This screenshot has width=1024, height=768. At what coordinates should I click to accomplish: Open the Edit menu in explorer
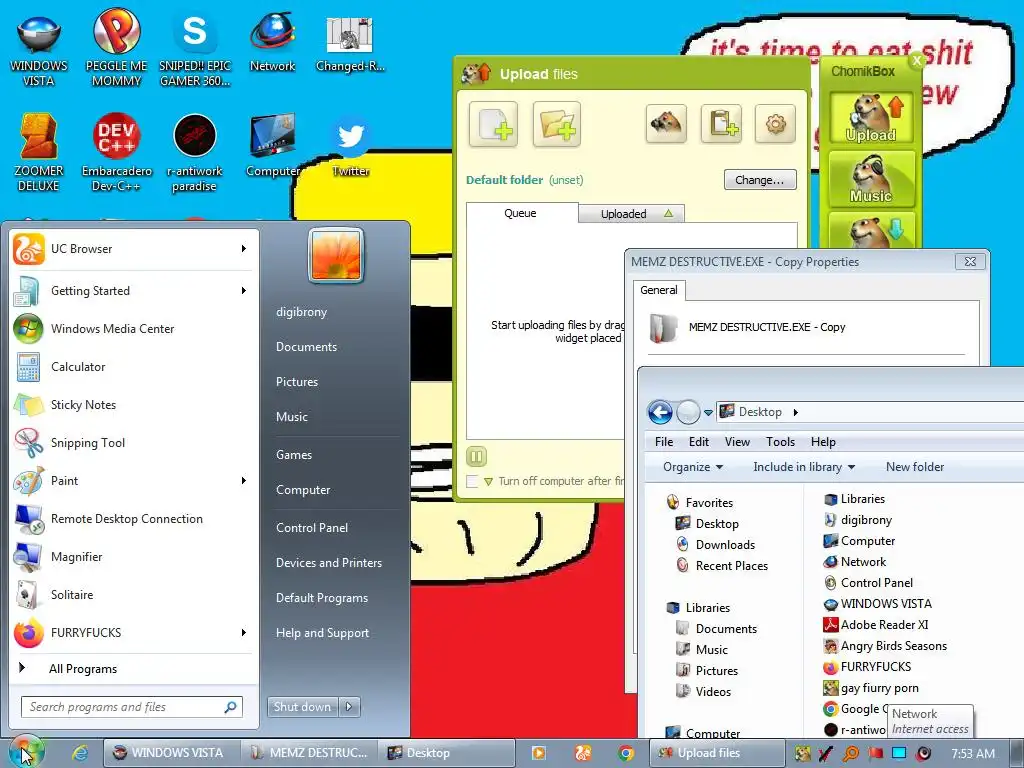click(x=698, y=441)
